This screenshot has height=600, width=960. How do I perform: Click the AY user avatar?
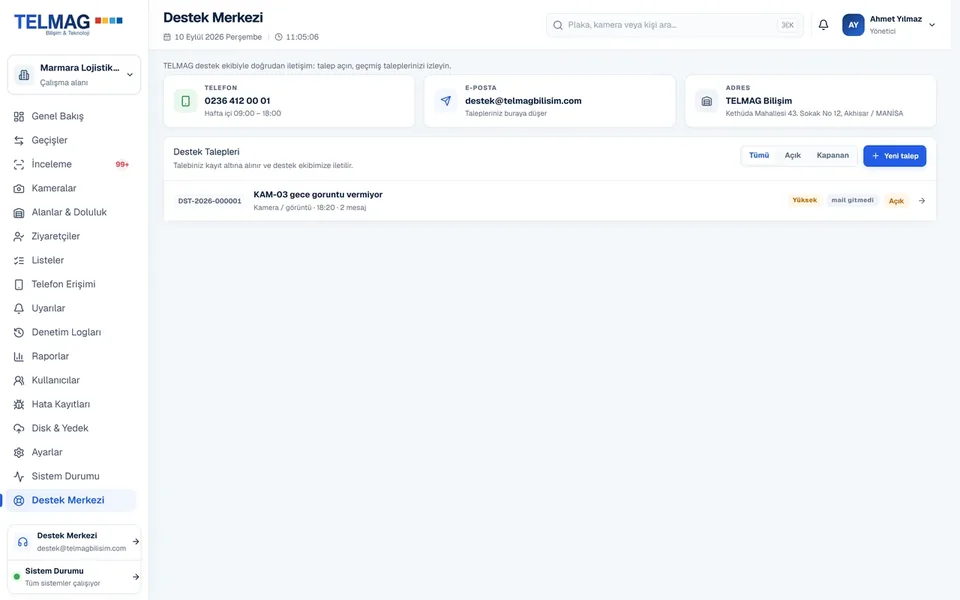pos(853,25)
